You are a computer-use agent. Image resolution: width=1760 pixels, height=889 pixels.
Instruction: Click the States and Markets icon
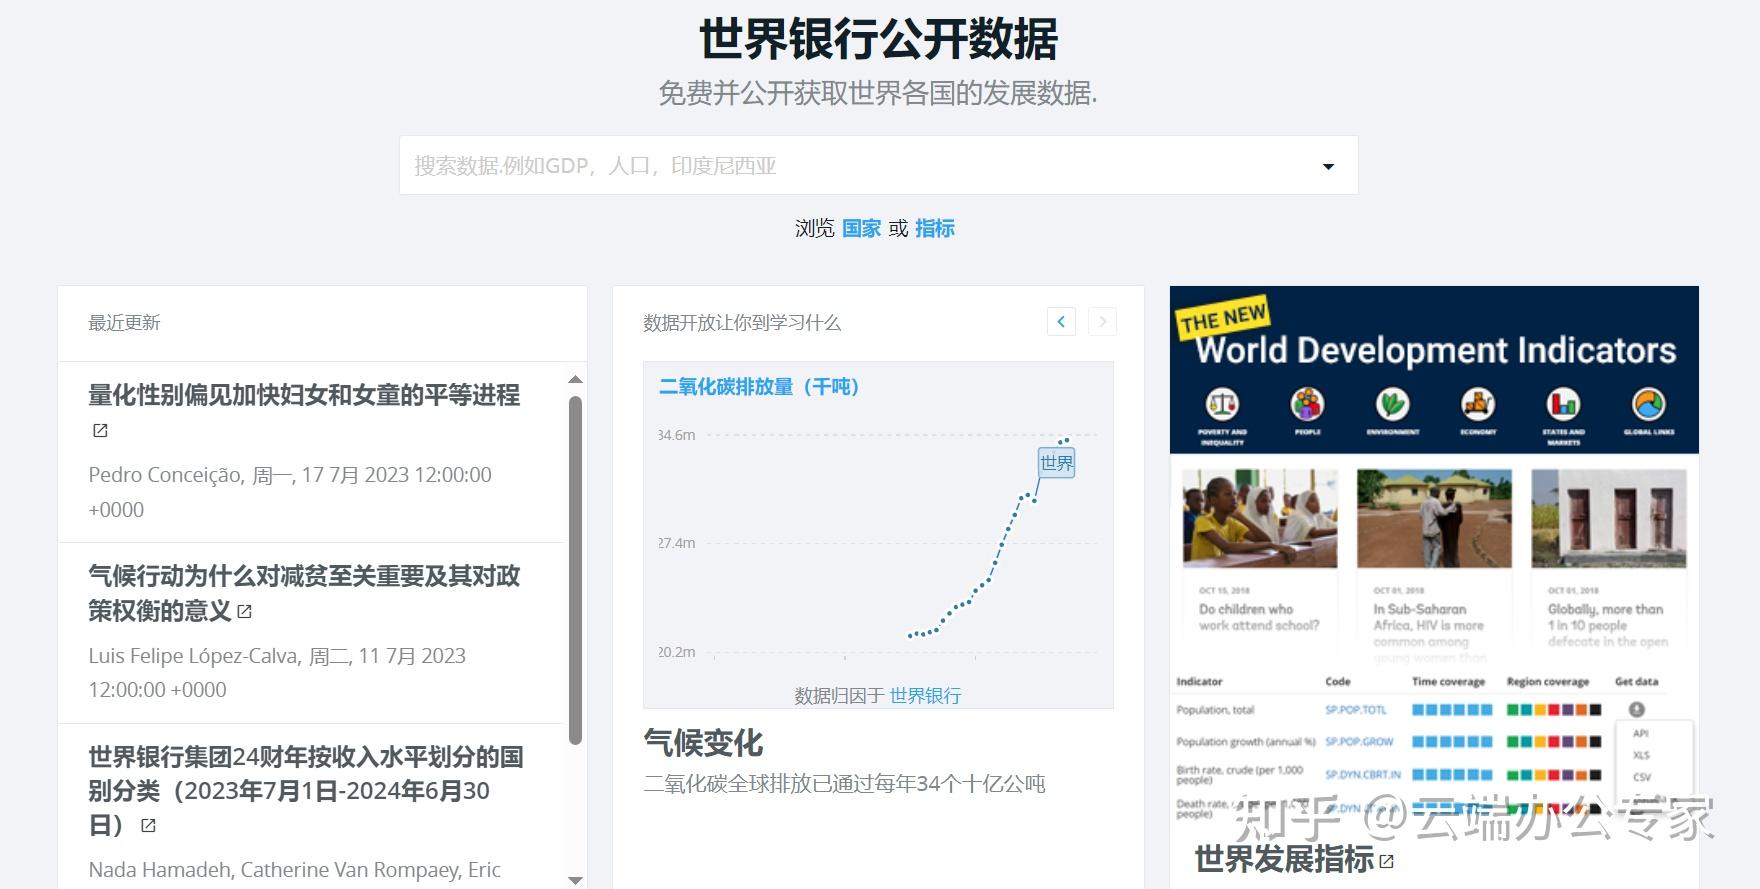pos(1564,405)
